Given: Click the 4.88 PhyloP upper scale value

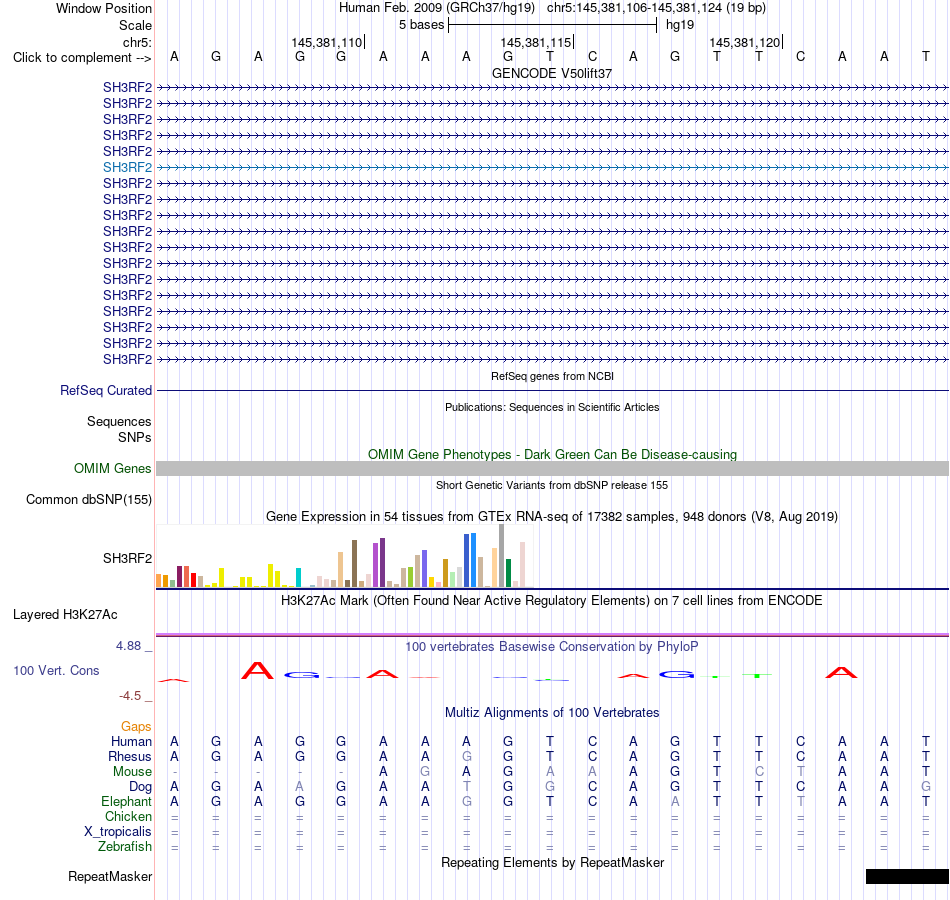Looking at the screenshot, I should pos(128,646).
